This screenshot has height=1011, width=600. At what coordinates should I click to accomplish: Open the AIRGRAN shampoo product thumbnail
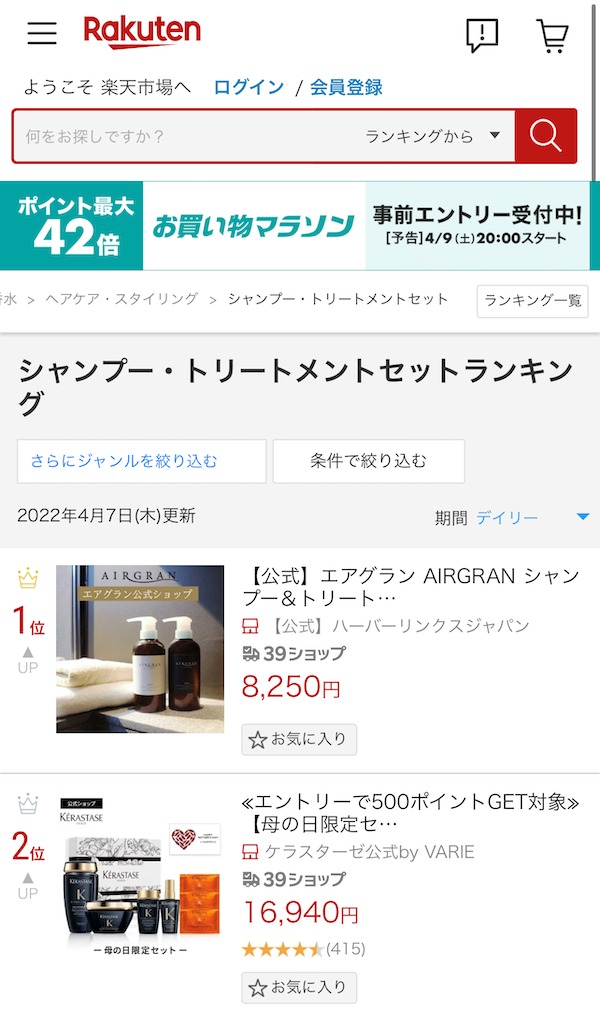140,649
